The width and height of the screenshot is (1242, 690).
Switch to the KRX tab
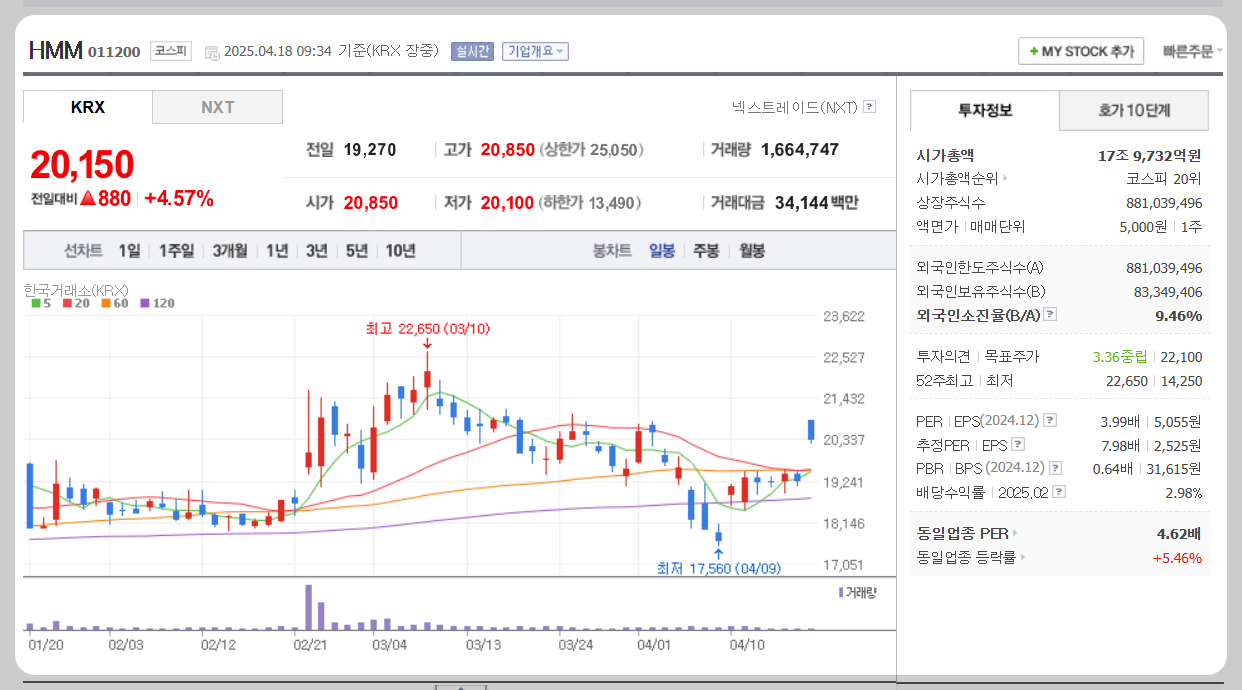pyautogui.click(x=88, y=107)
